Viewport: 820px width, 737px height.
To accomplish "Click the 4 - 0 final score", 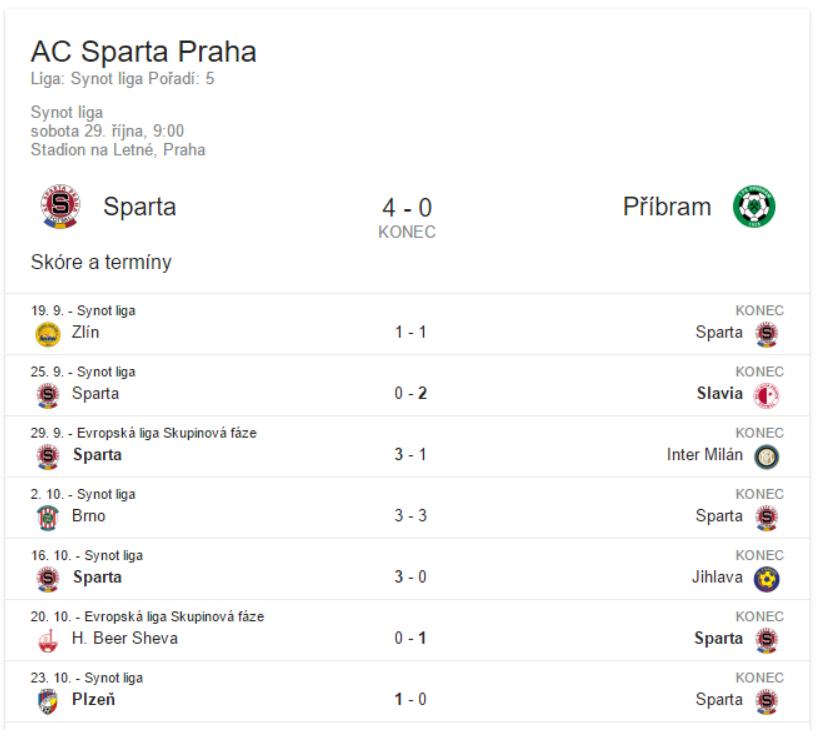I will [407, 208].
